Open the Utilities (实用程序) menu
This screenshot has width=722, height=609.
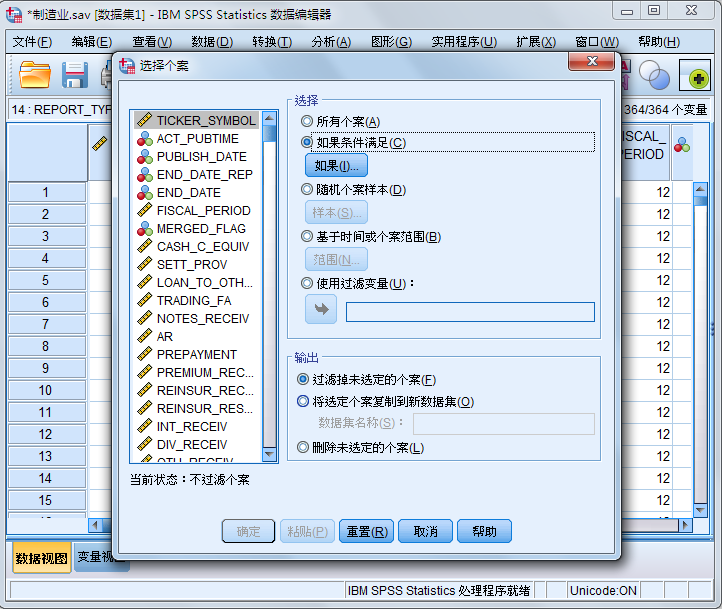464,42
